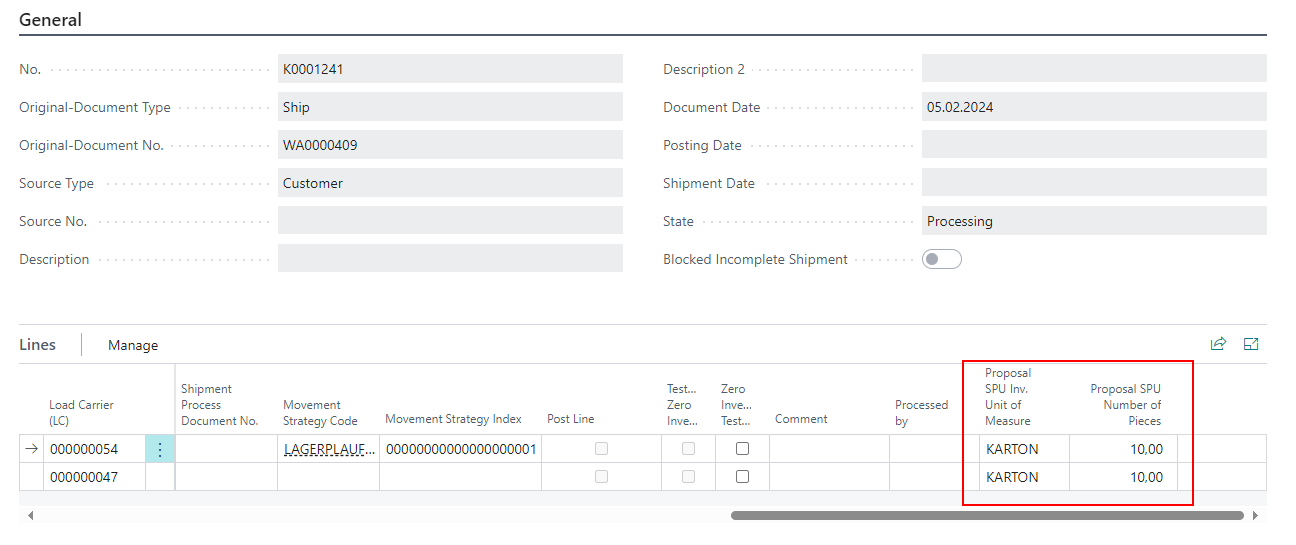Click left arrow of horizontal scrollbar
The width and height of the screenshot is (1296, 545).
pyautogui.click(x=30, y=516)
